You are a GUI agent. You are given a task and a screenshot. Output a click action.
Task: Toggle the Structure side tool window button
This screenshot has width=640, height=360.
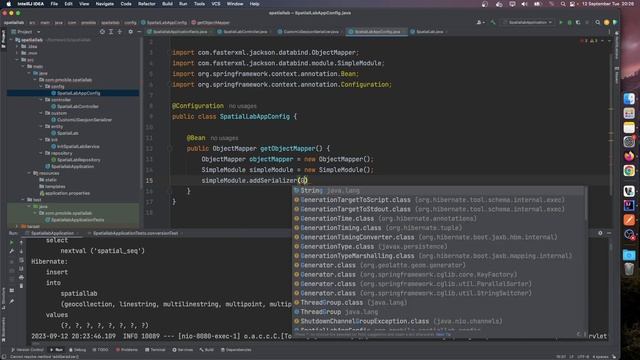tap(4, 298)
